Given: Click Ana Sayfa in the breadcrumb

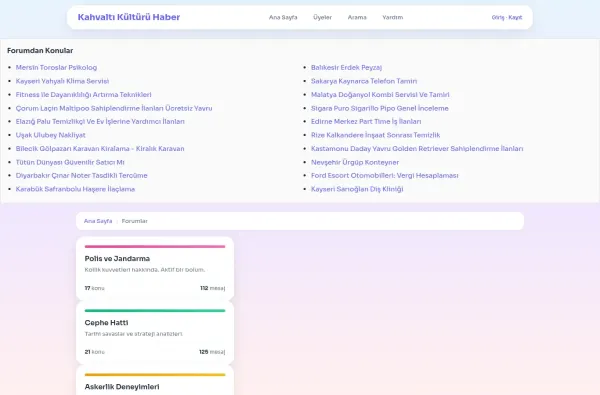Looking at the screenshot, I should [x=98, y=221].
